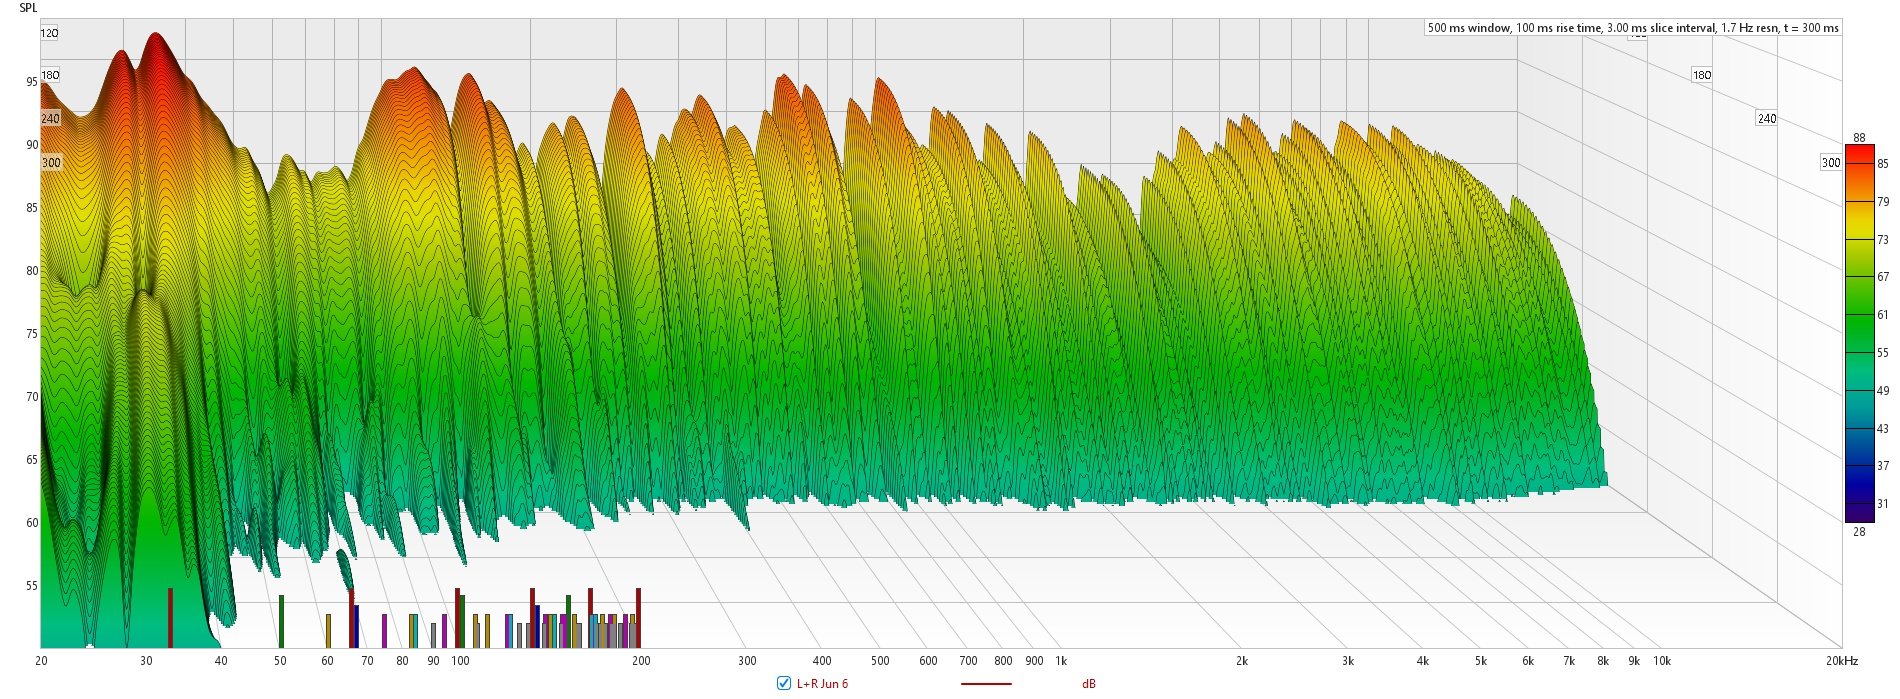Click the 20kHz frequency axis label
This screenshot has width=1900, height=699.
[x=1840, y=661]
